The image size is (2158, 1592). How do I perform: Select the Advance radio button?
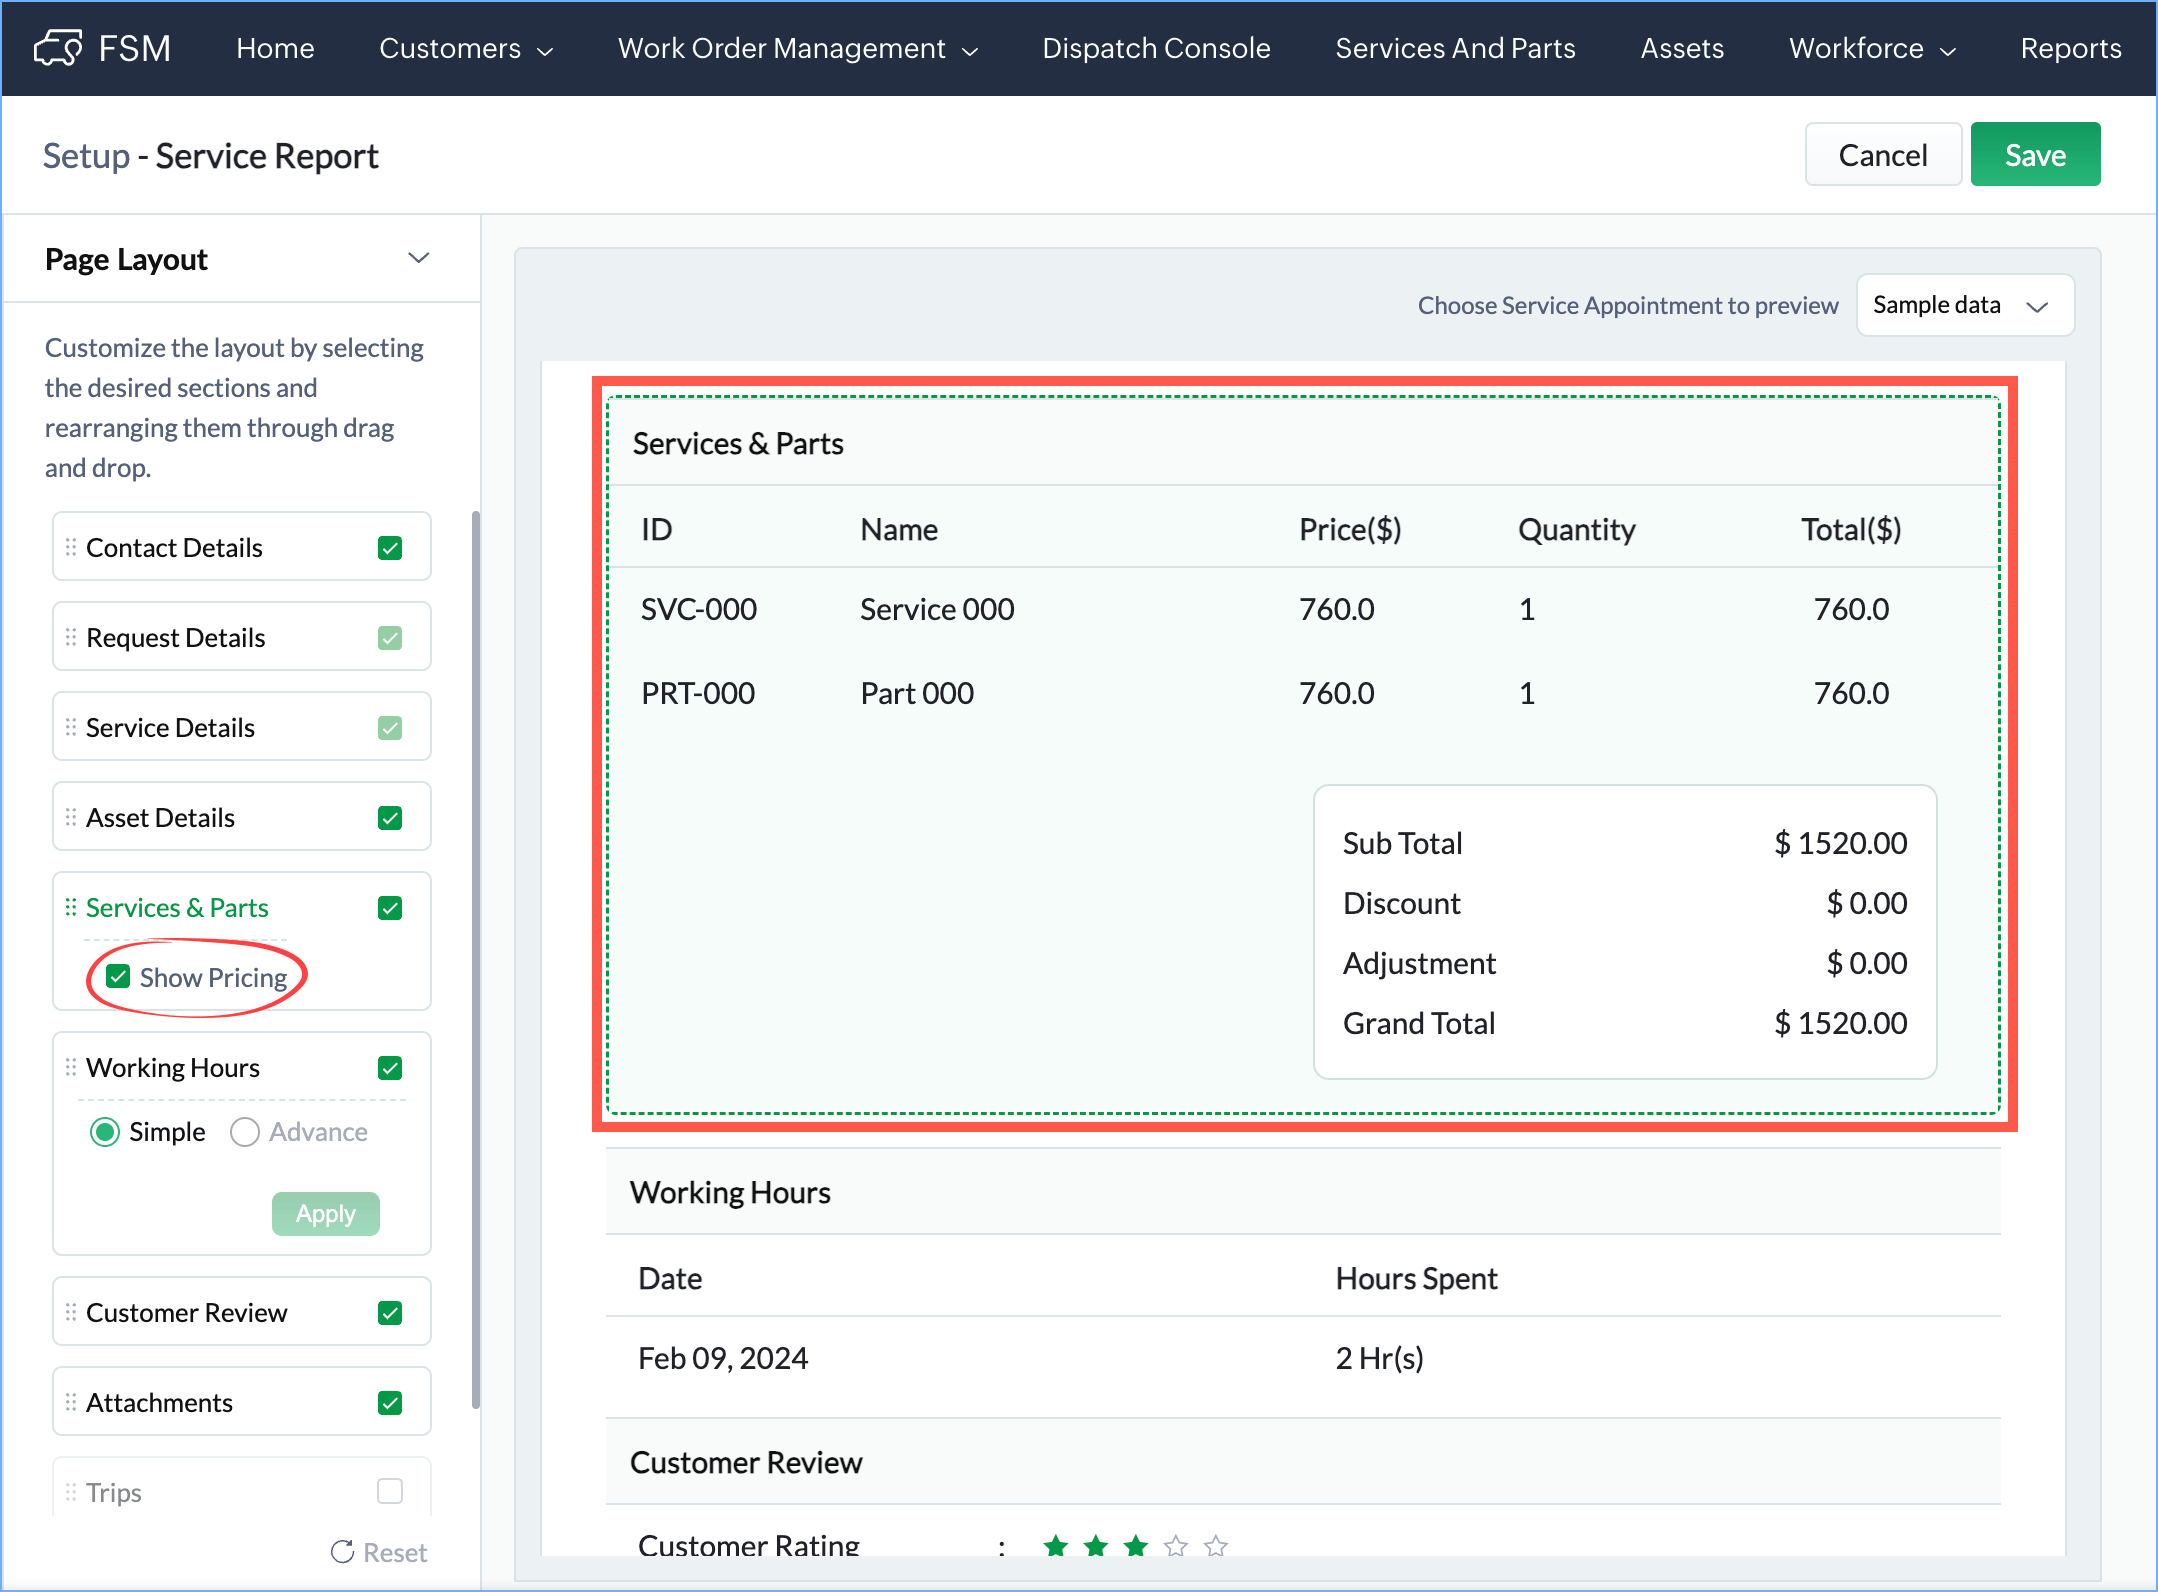[x=245, y=1132]
